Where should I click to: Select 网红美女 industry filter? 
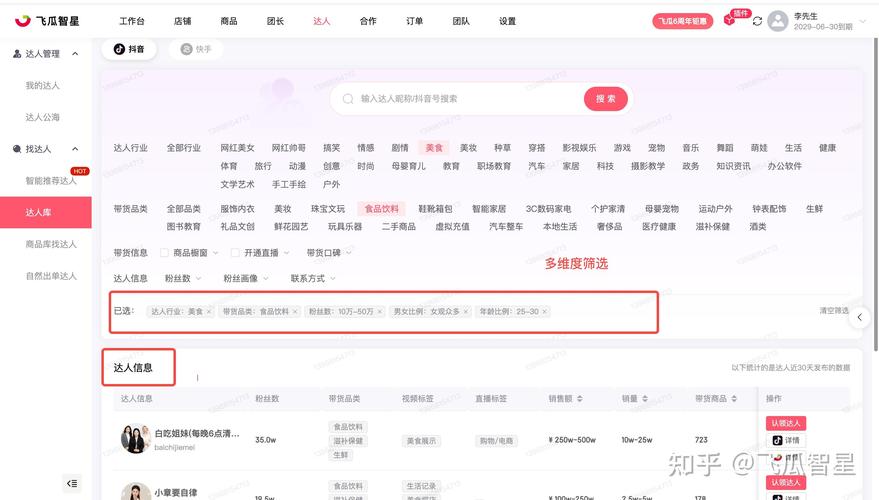click(x=237, y=148)
